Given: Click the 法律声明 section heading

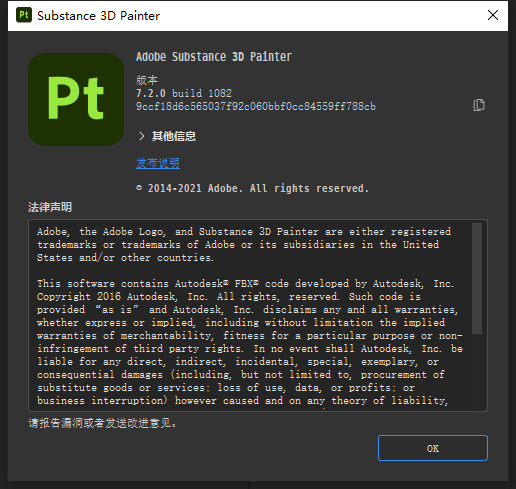Looking at the screenshot, I should (50, 207).
